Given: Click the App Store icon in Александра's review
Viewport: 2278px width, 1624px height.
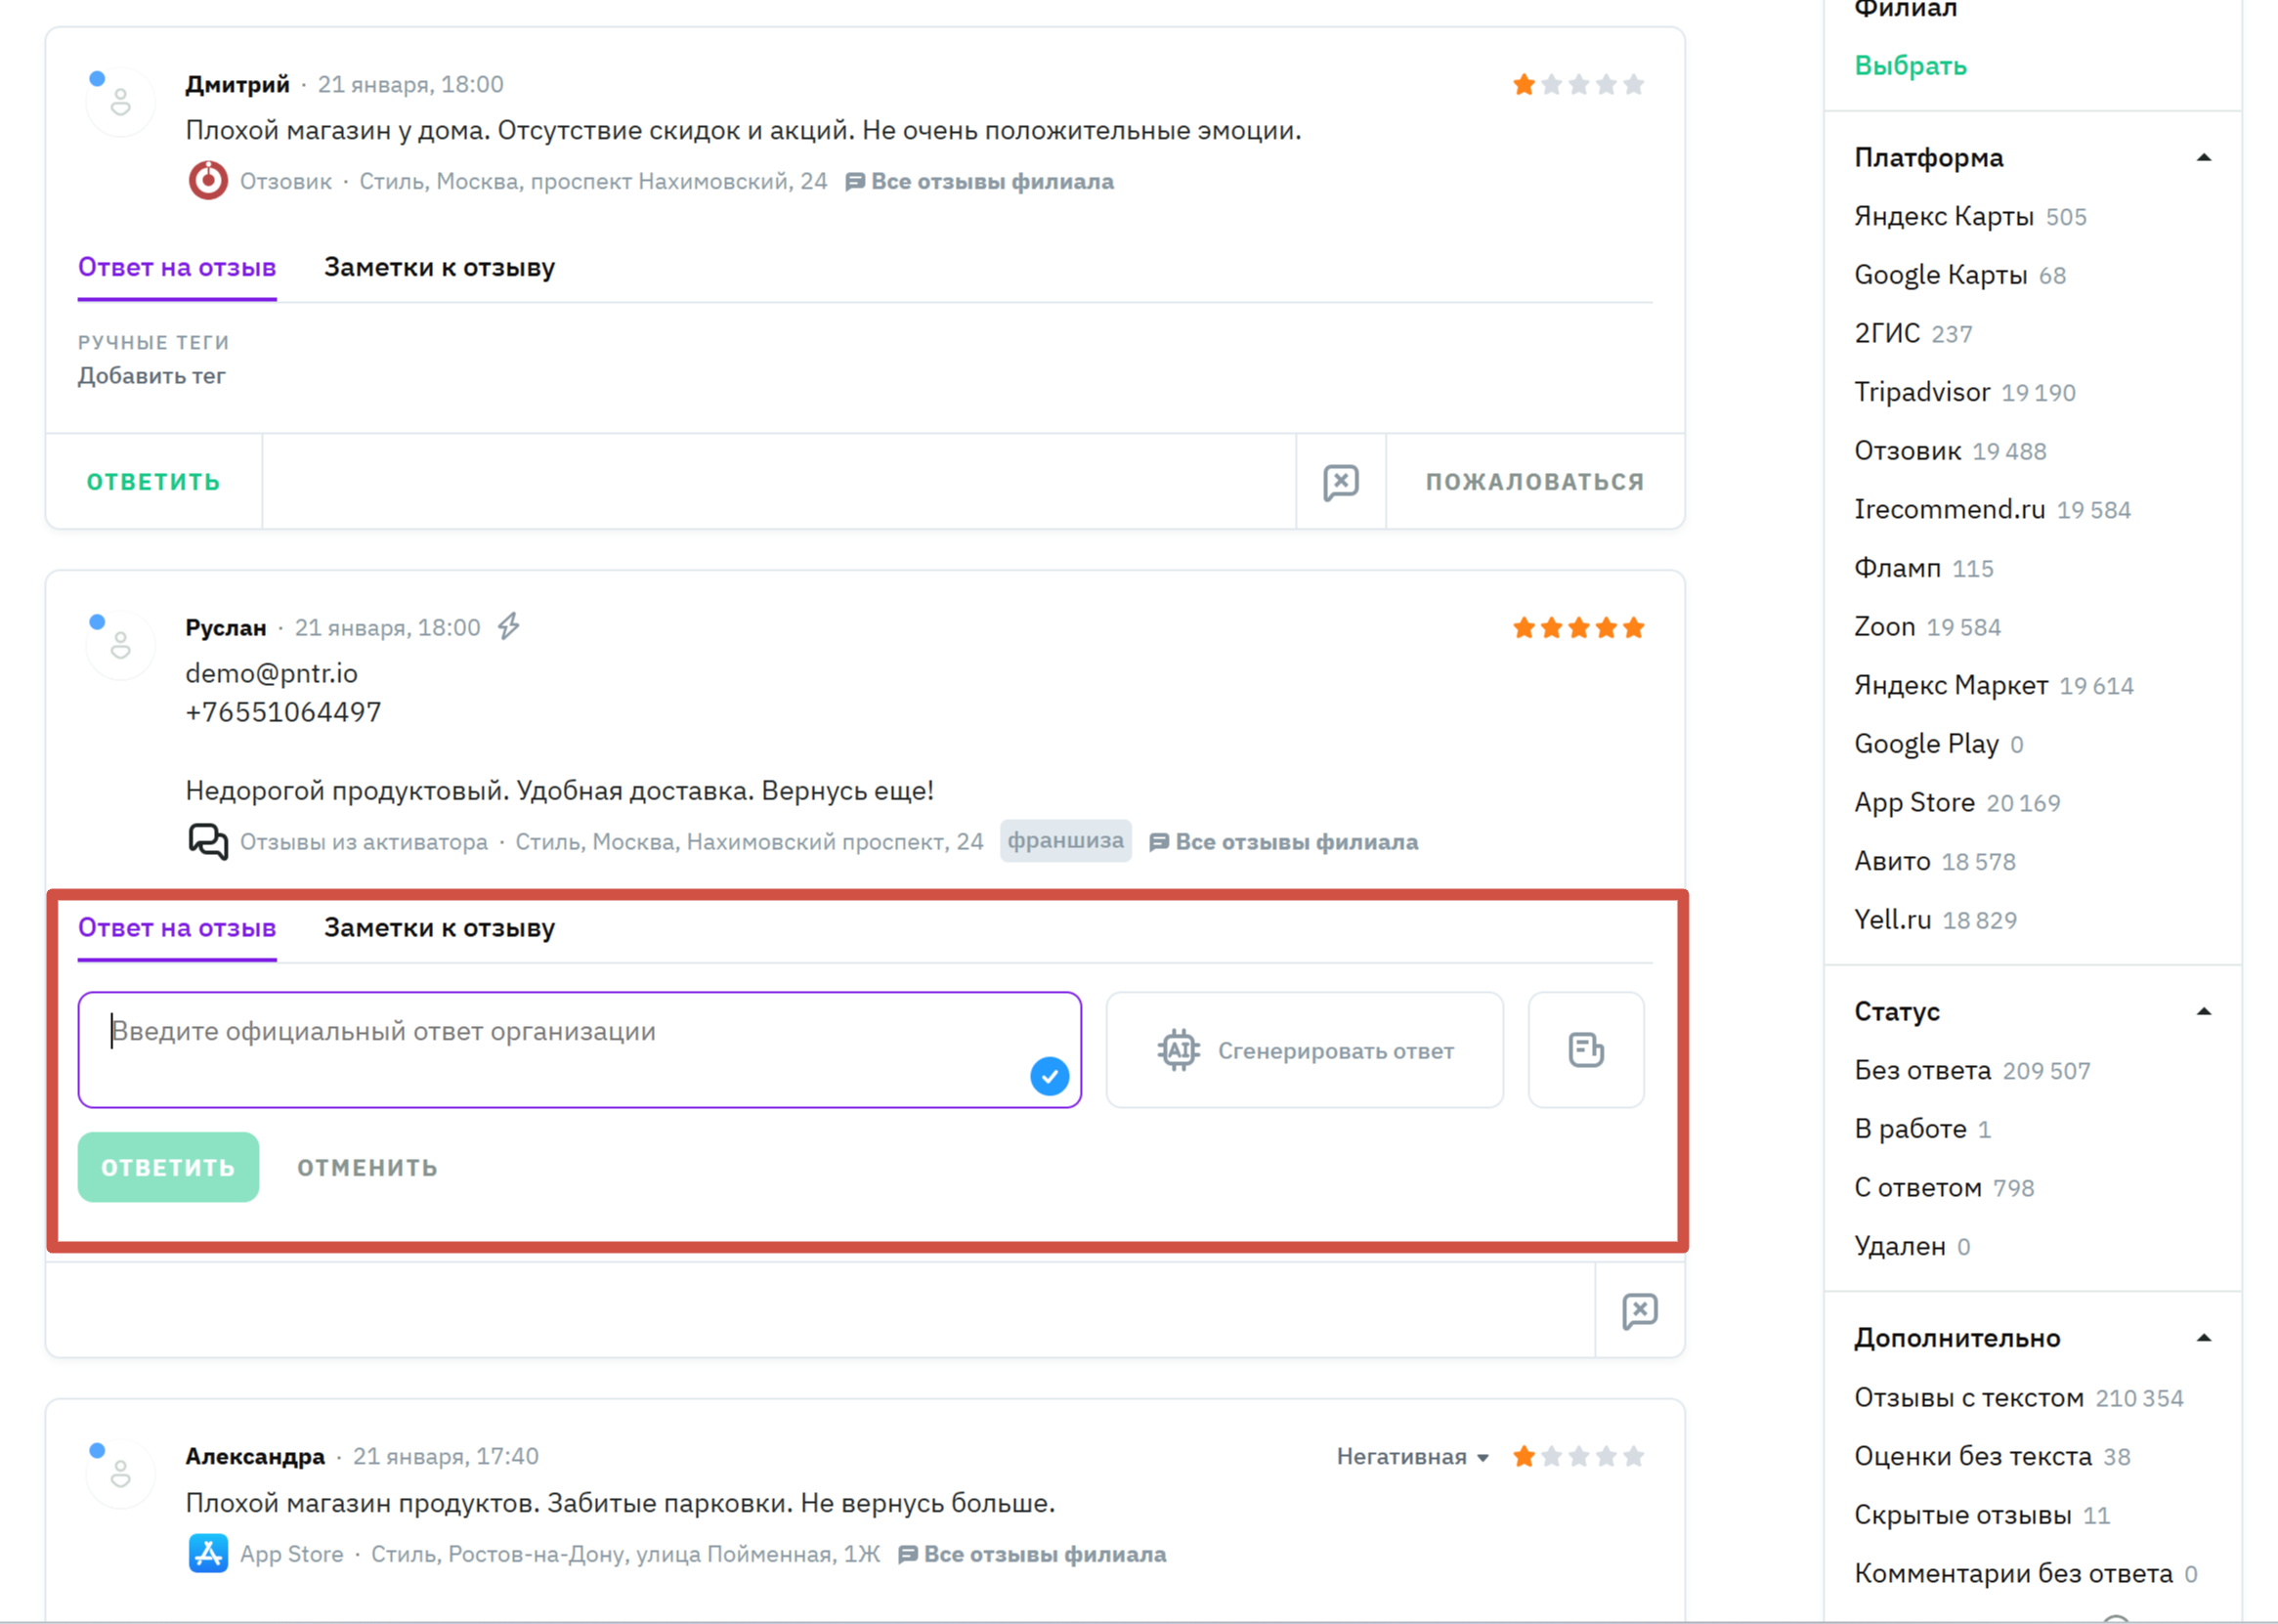Looking at the screenshot, I should pyautogui.click(x=208, y=1554).
